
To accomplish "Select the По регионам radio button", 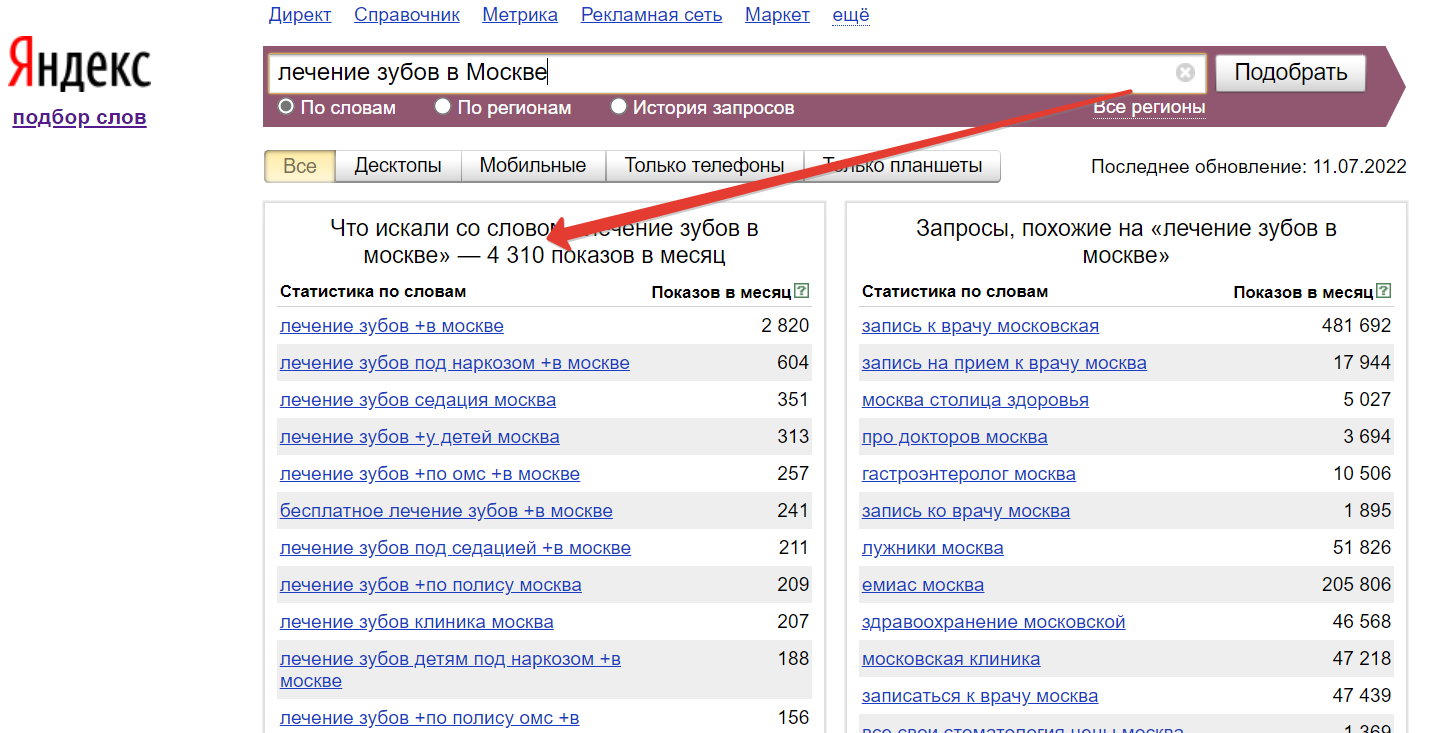I will coord(443,106).
